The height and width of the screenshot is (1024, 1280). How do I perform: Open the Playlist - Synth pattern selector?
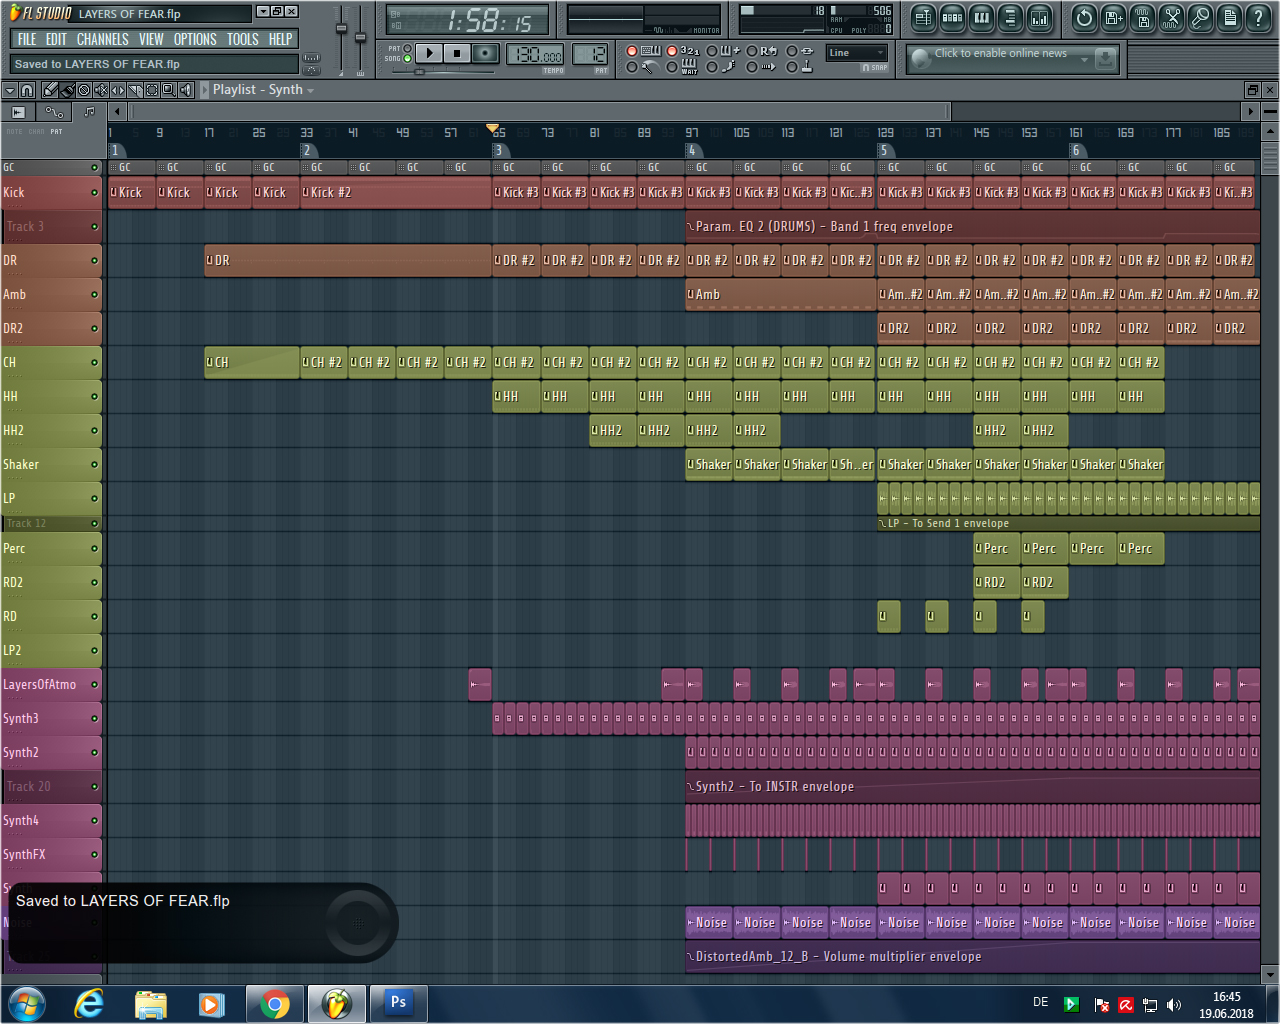pyautogui.click(x=263, y=90)
